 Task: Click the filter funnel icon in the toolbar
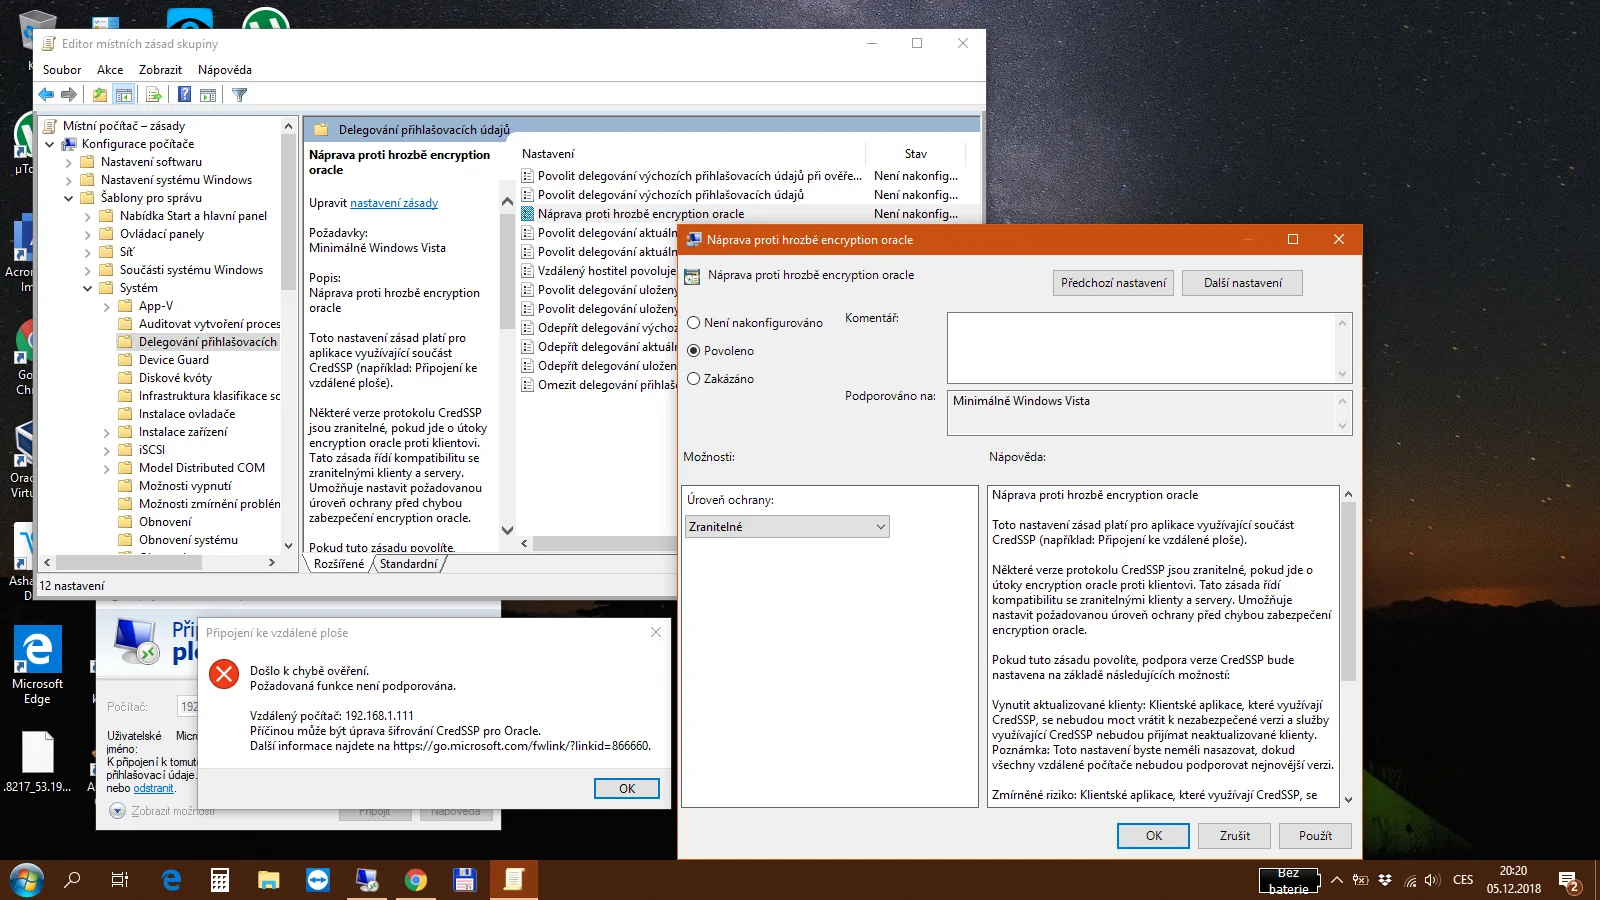pyautogui.click(x=240, y=95)
